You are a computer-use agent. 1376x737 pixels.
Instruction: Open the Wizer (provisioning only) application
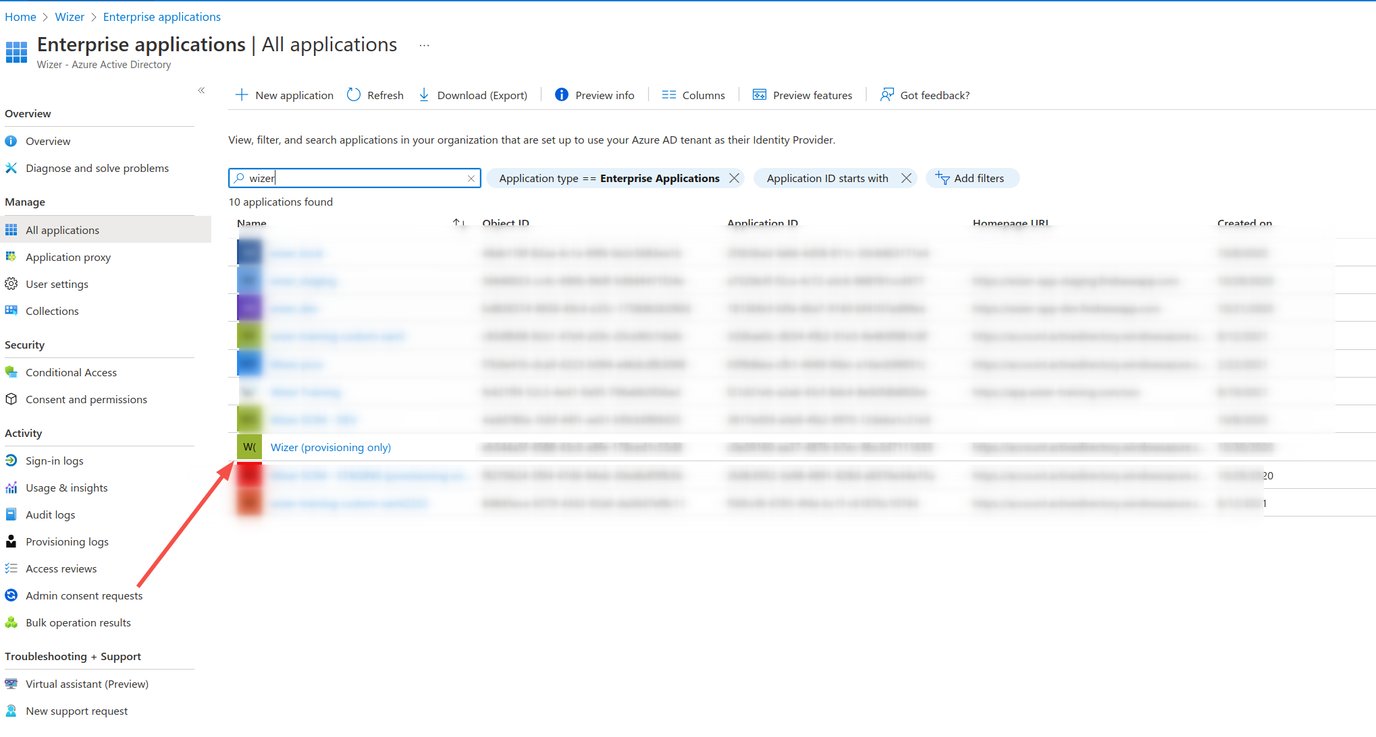click(x=330, y=447)
